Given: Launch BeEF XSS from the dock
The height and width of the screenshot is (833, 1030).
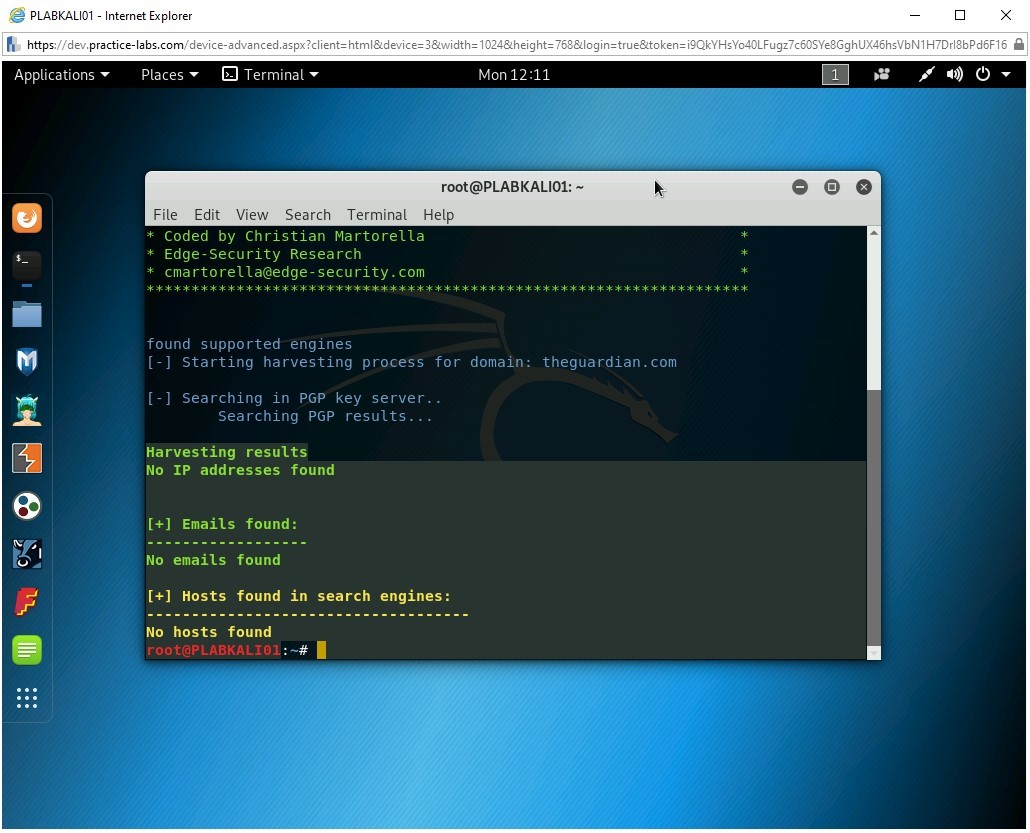Looking at the screenshot, I should pyautogui.click(x=27, y=553).
